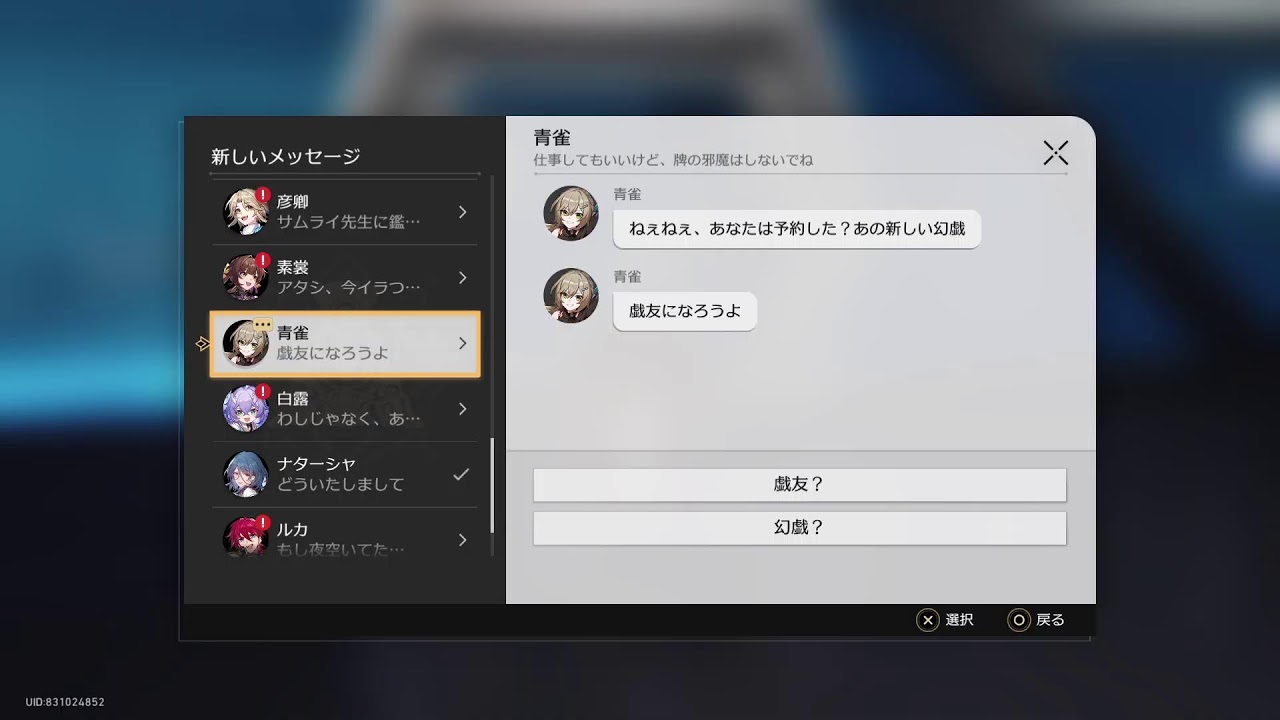Click the message list scrollbar
The image size is (1280, 720).
pos(492,485)
